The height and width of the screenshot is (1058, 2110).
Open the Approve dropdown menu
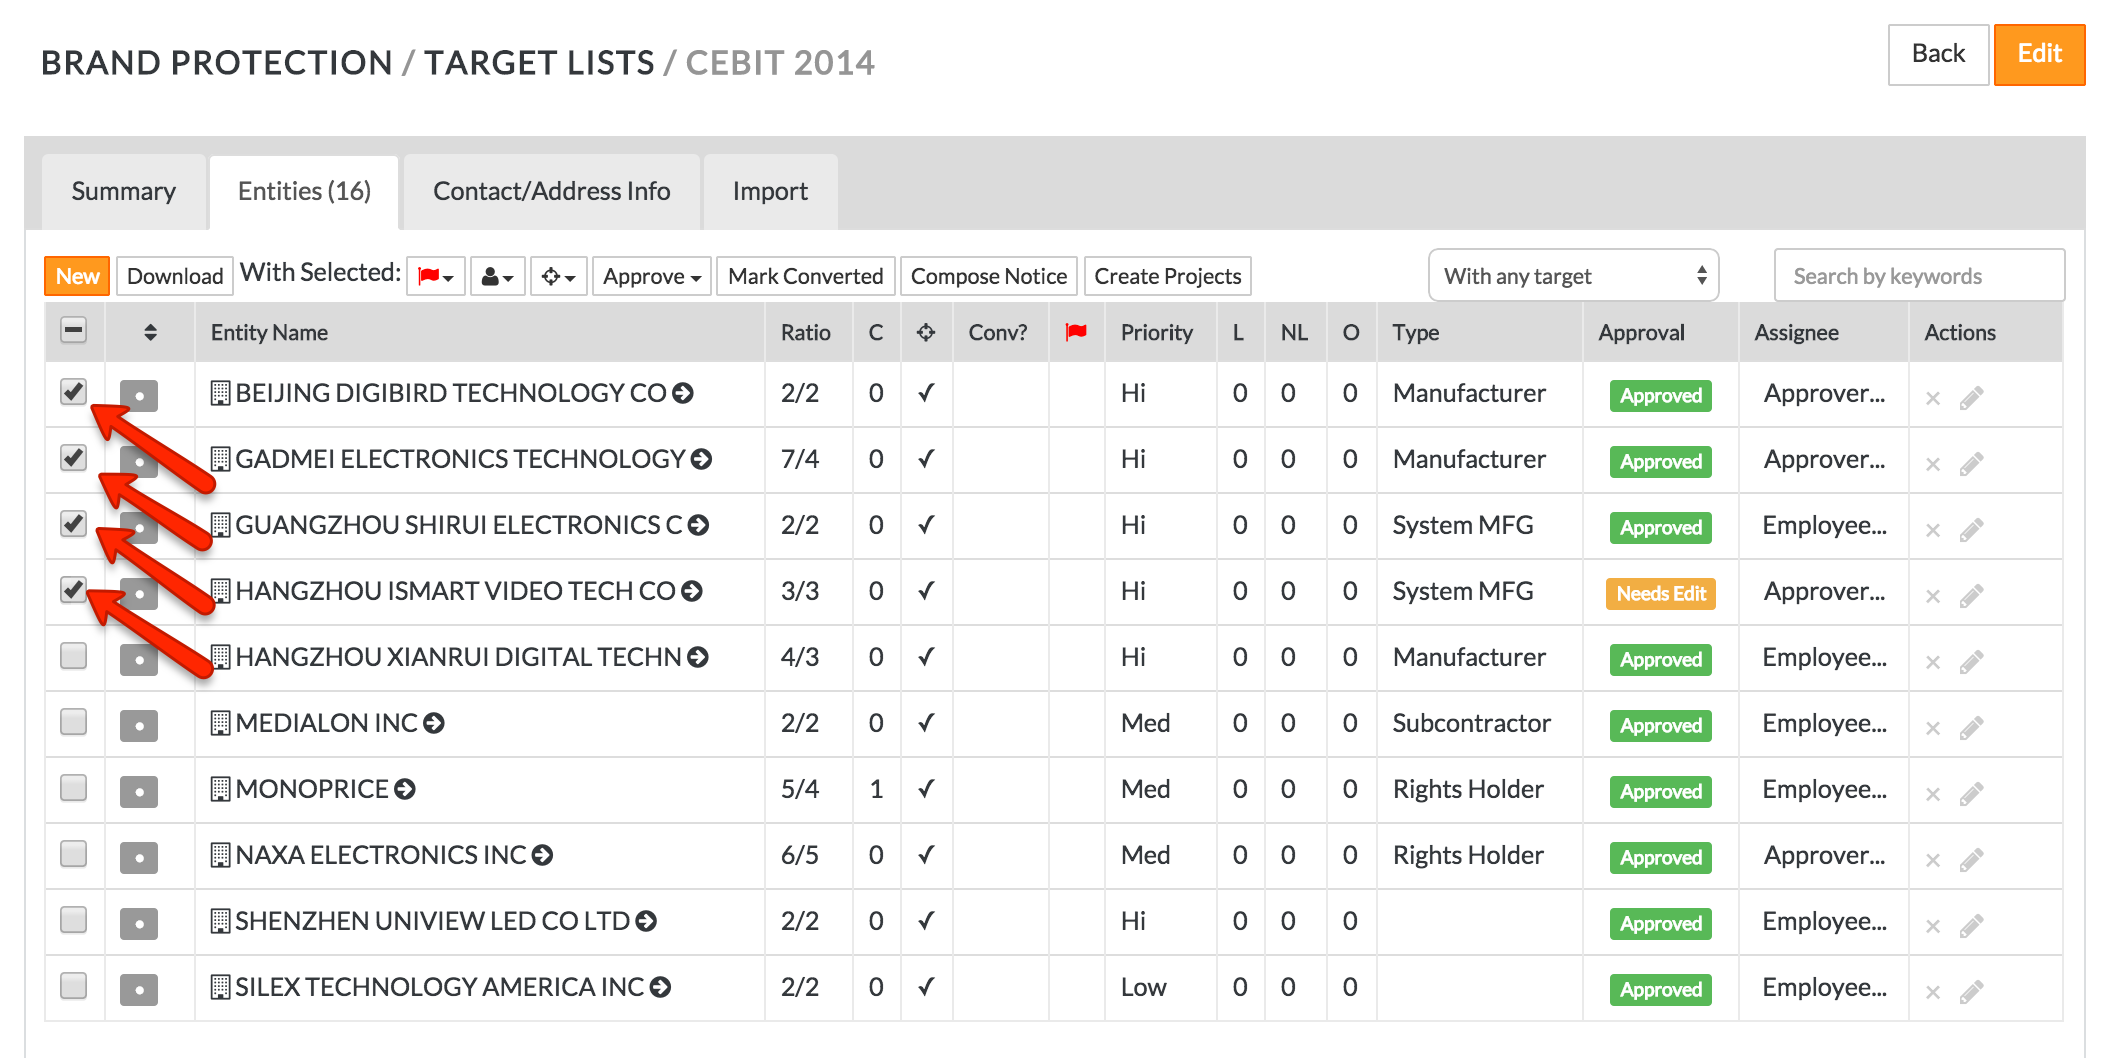pyautogui.click(x=651, y=276)
